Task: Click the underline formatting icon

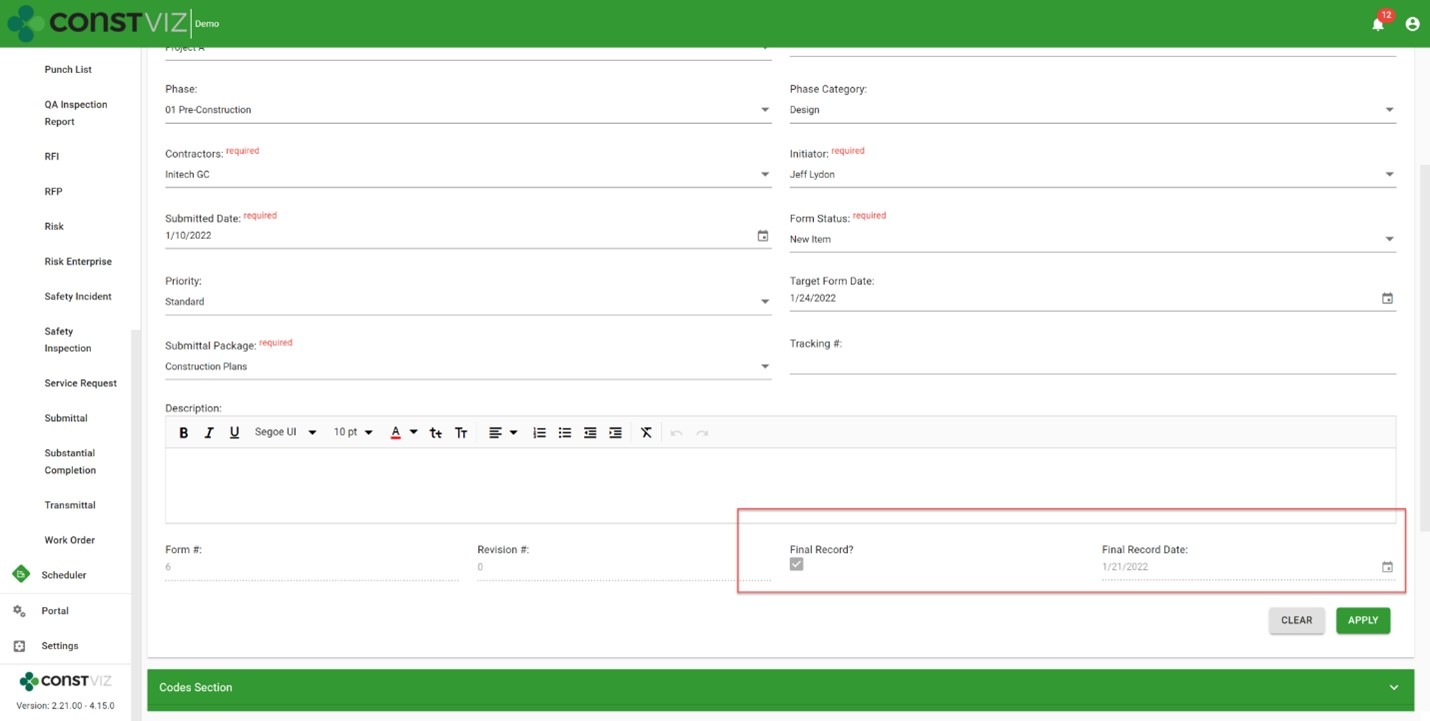Action: click(x=234, y=433)
